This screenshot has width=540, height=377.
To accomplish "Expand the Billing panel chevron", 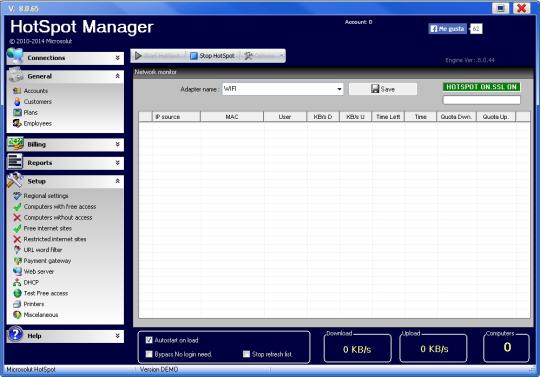I will coord(117,144).
